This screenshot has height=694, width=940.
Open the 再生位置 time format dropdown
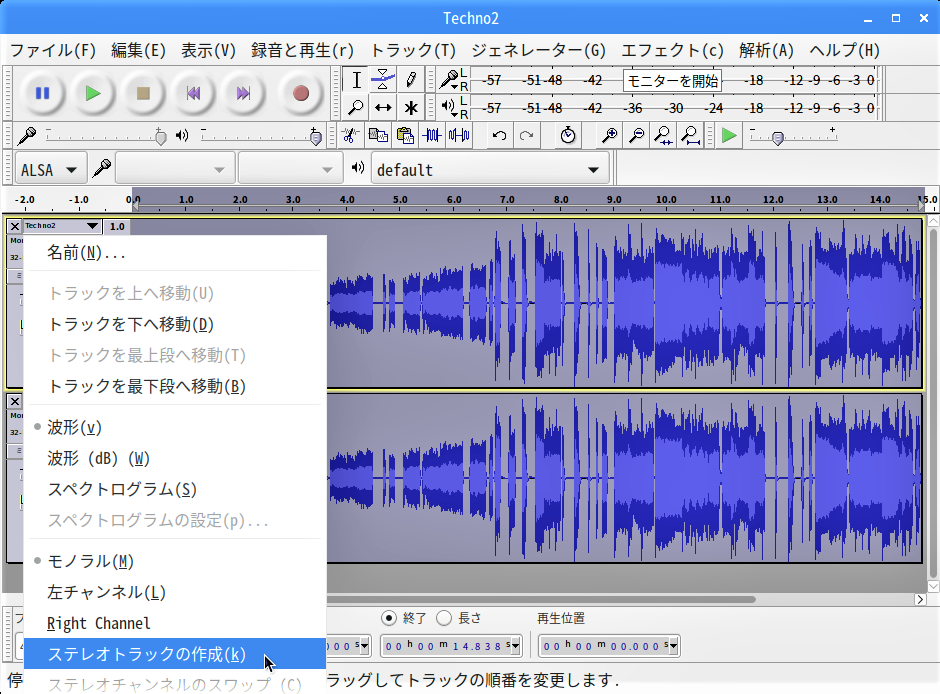(x=674, y=645)
